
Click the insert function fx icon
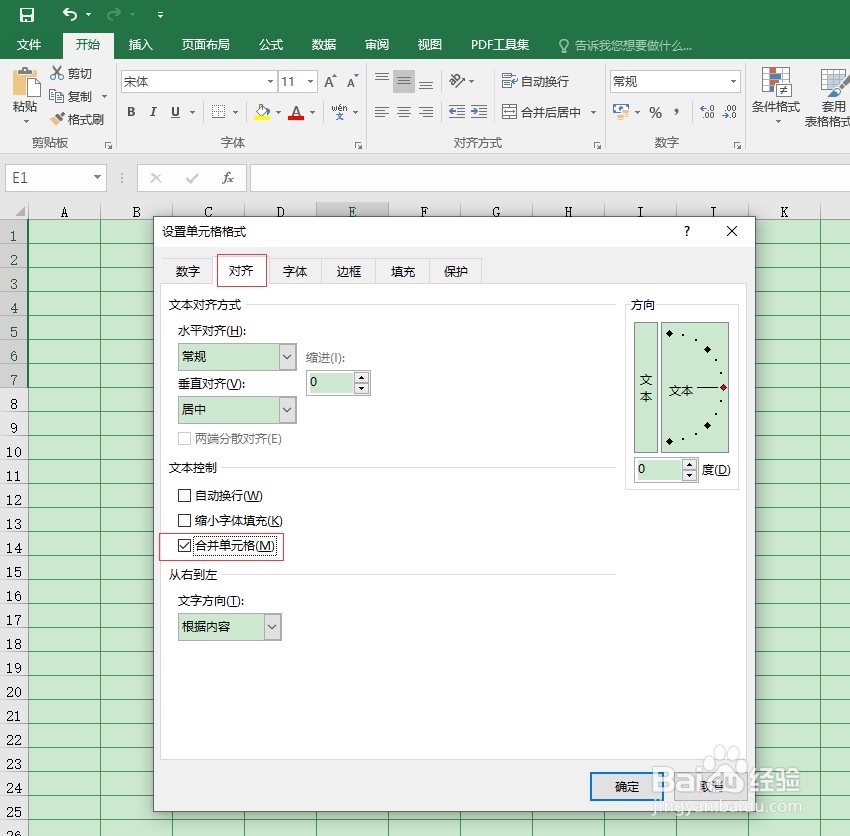click(228, 178)
